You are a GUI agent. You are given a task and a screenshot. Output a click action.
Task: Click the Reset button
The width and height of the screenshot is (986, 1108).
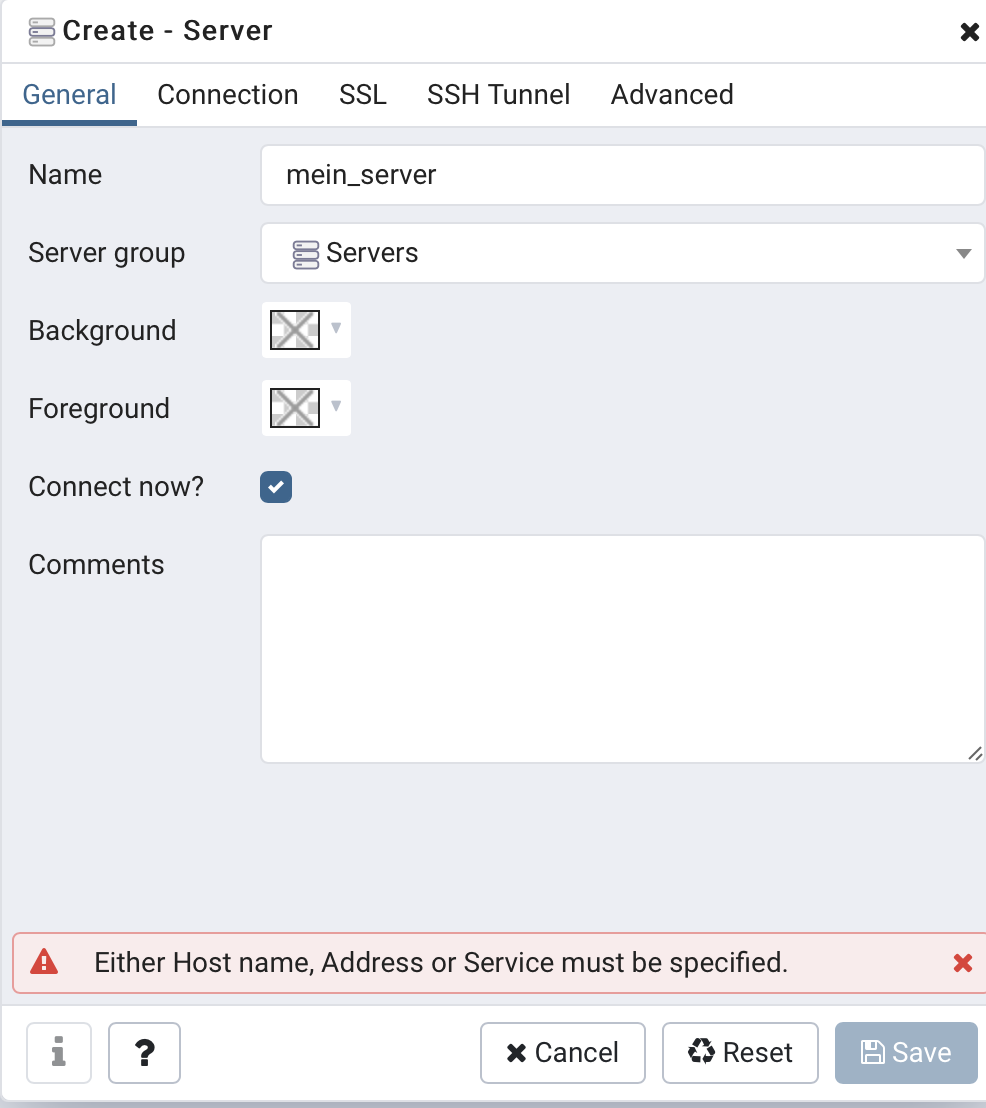[x=740, y=1052]
